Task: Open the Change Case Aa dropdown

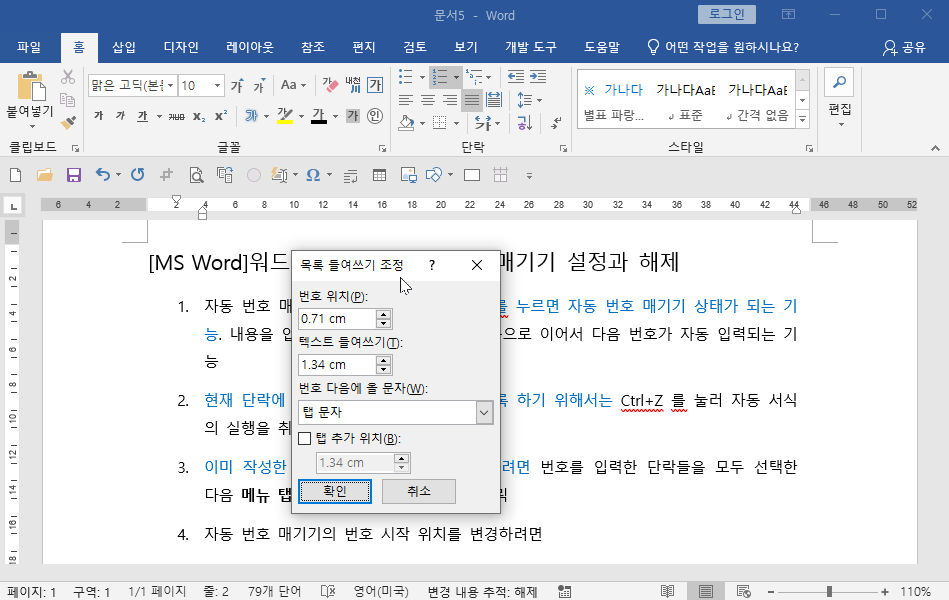Action: click(294, 85)
